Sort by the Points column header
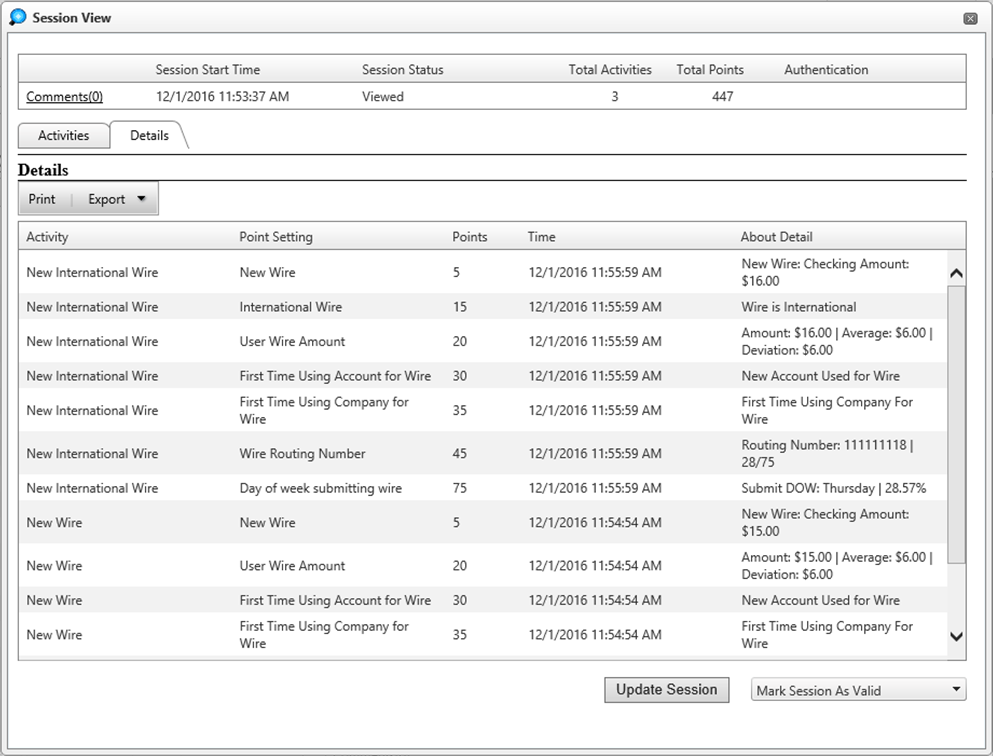Screen dimensions: 993x756 [x=470, y=237]
